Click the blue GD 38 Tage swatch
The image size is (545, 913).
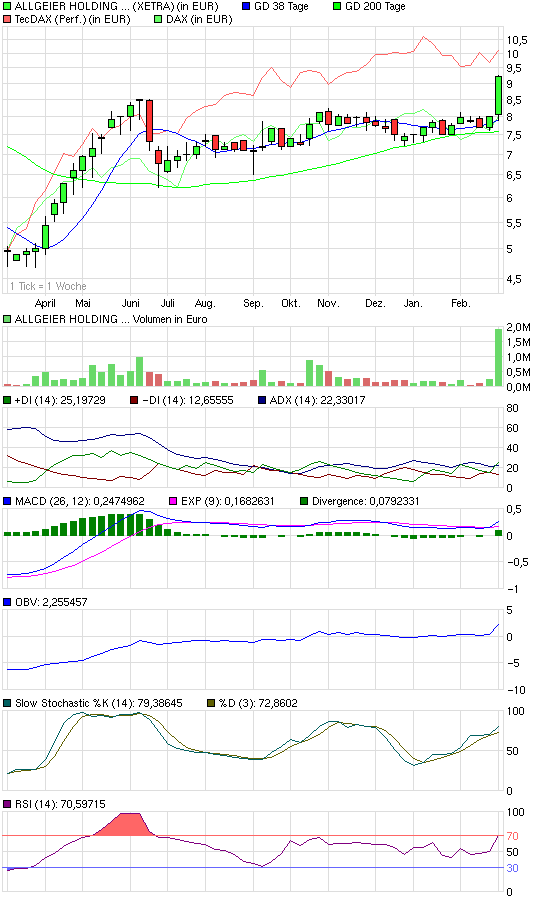pyautogui.click(x=246, y=6)
